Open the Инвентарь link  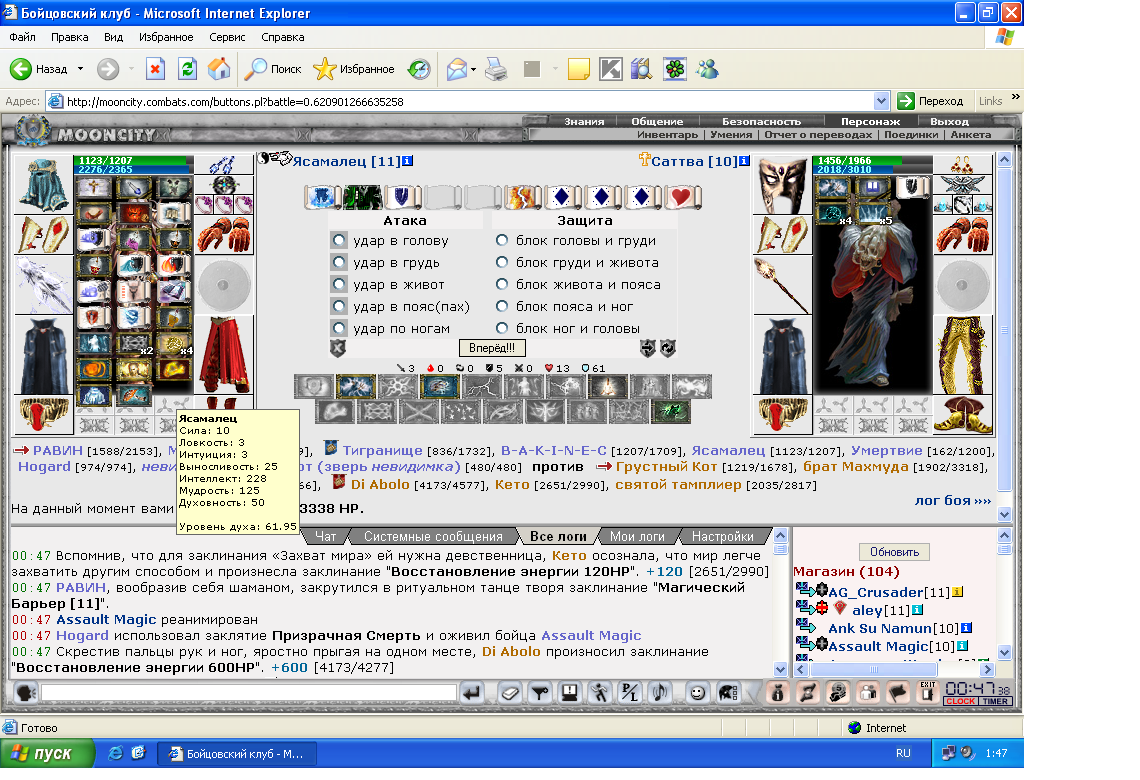tap(667, 134)
